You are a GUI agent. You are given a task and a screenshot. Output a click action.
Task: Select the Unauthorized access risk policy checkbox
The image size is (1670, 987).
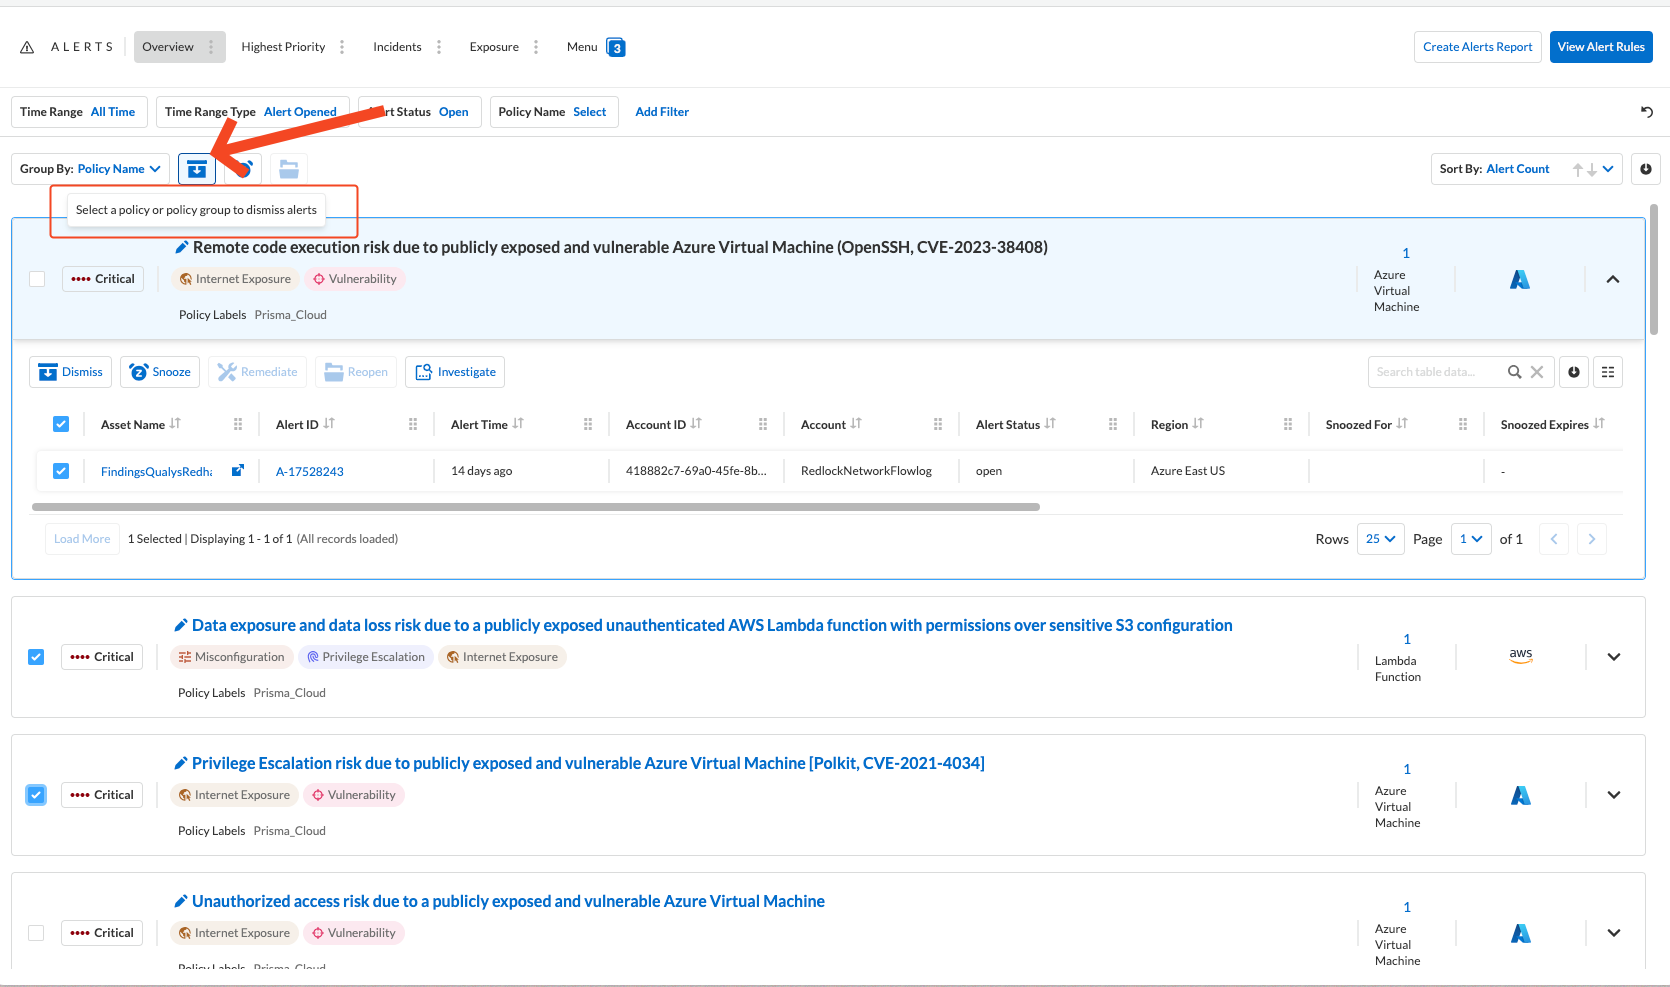tap(36, 933)
